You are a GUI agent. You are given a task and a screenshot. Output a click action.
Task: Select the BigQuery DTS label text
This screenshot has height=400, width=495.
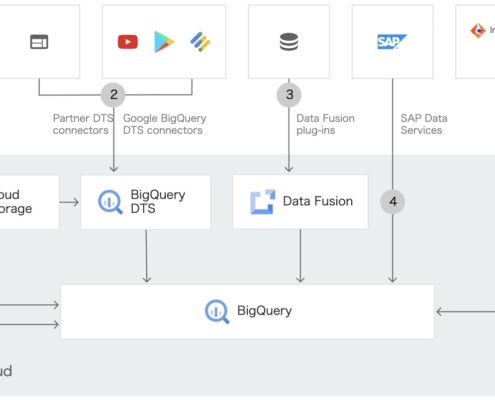point(158,201)
